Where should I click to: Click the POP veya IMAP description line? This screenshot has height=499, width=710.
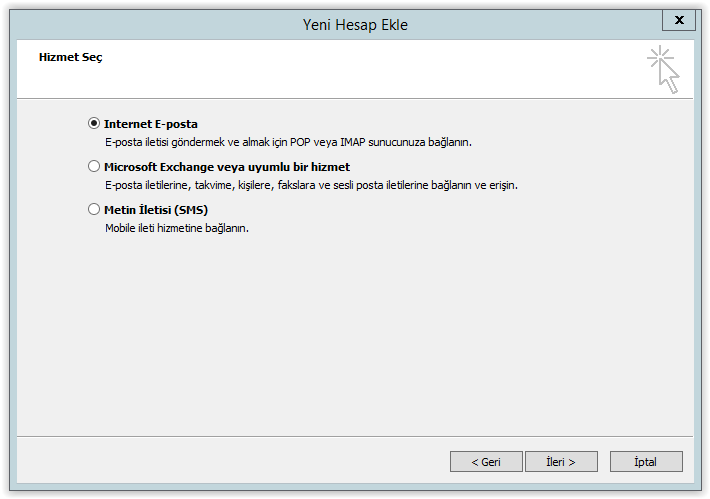tap(288, 142)
